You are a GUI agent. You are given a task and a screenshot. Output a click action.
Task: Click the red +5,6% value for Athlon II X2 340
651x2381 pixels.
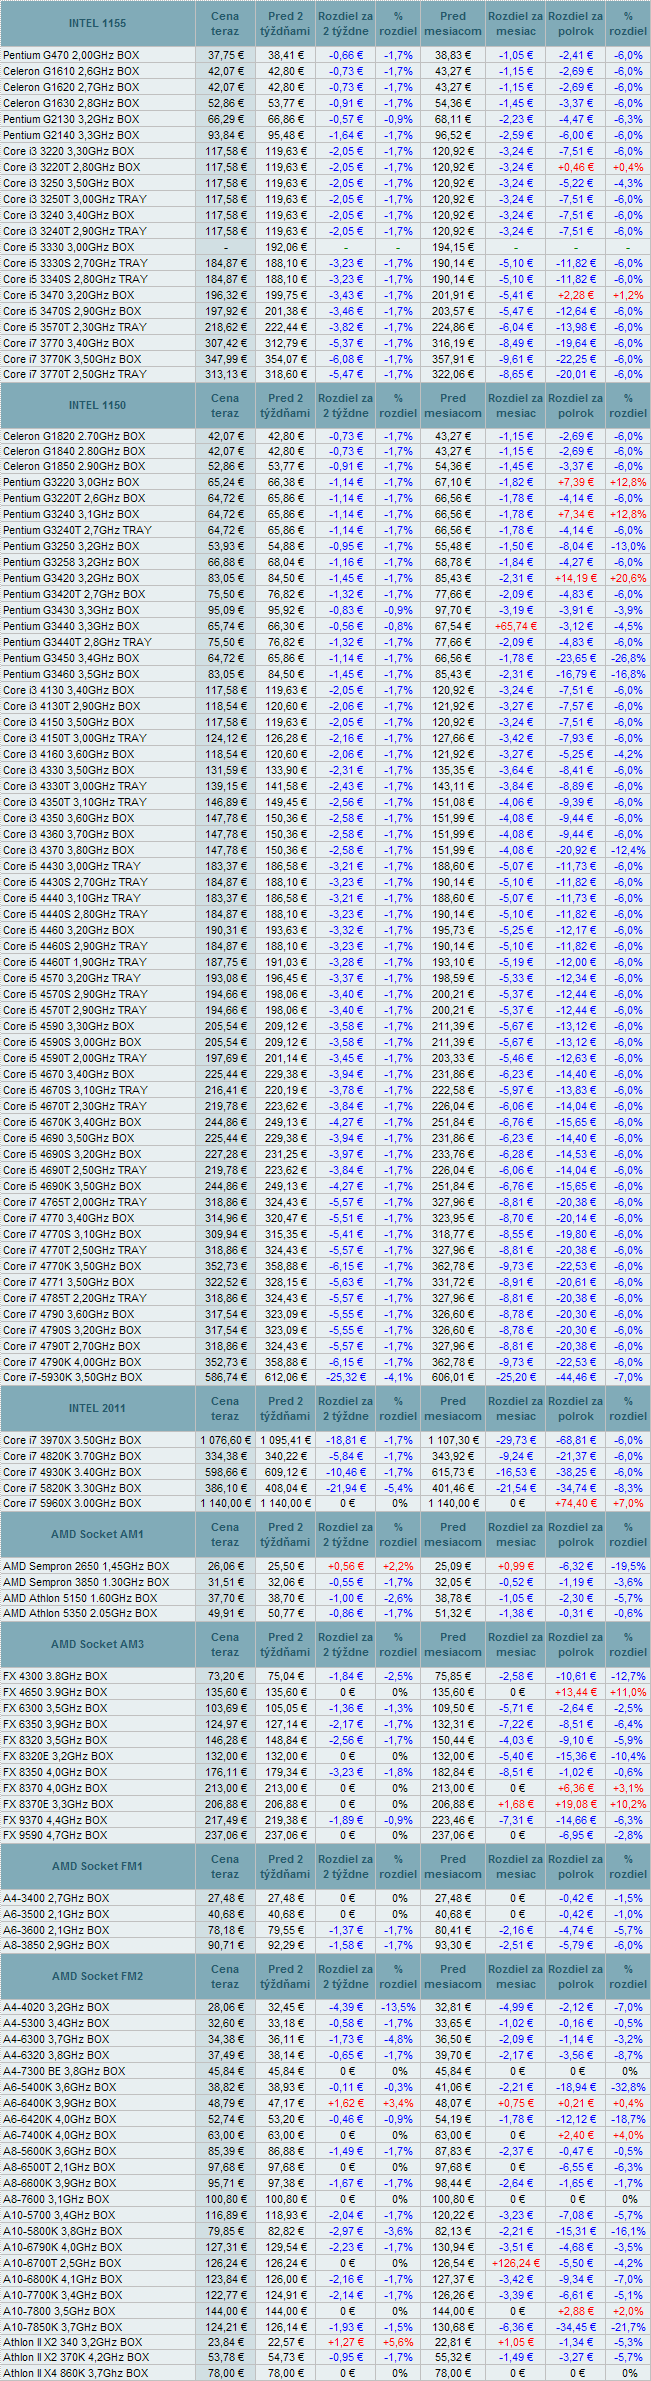coord(398,2342)
